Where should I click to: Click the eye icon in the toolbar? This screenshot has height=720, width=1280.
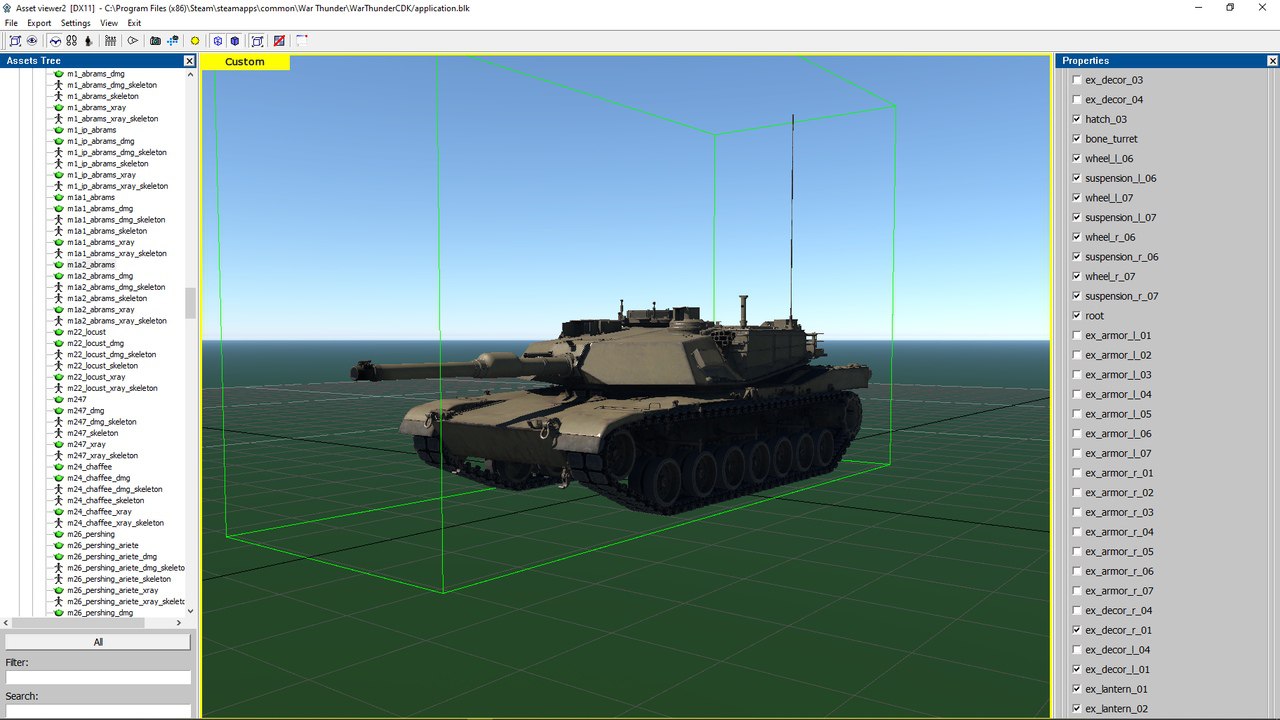point(32,41)
